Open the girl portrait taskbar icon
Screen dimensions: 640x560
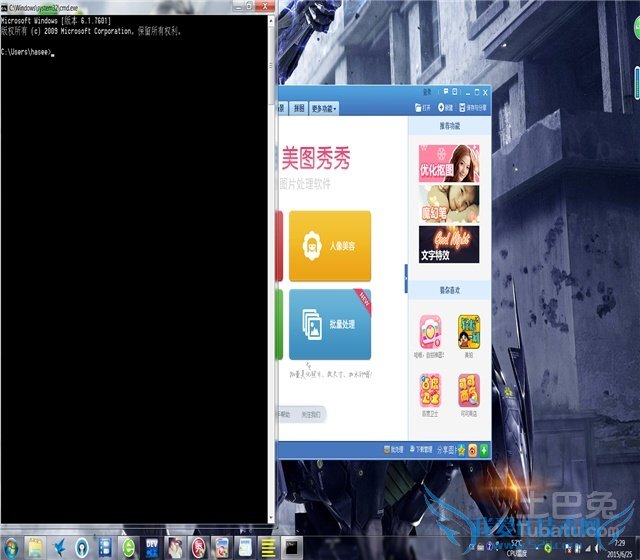click(175, 548)
